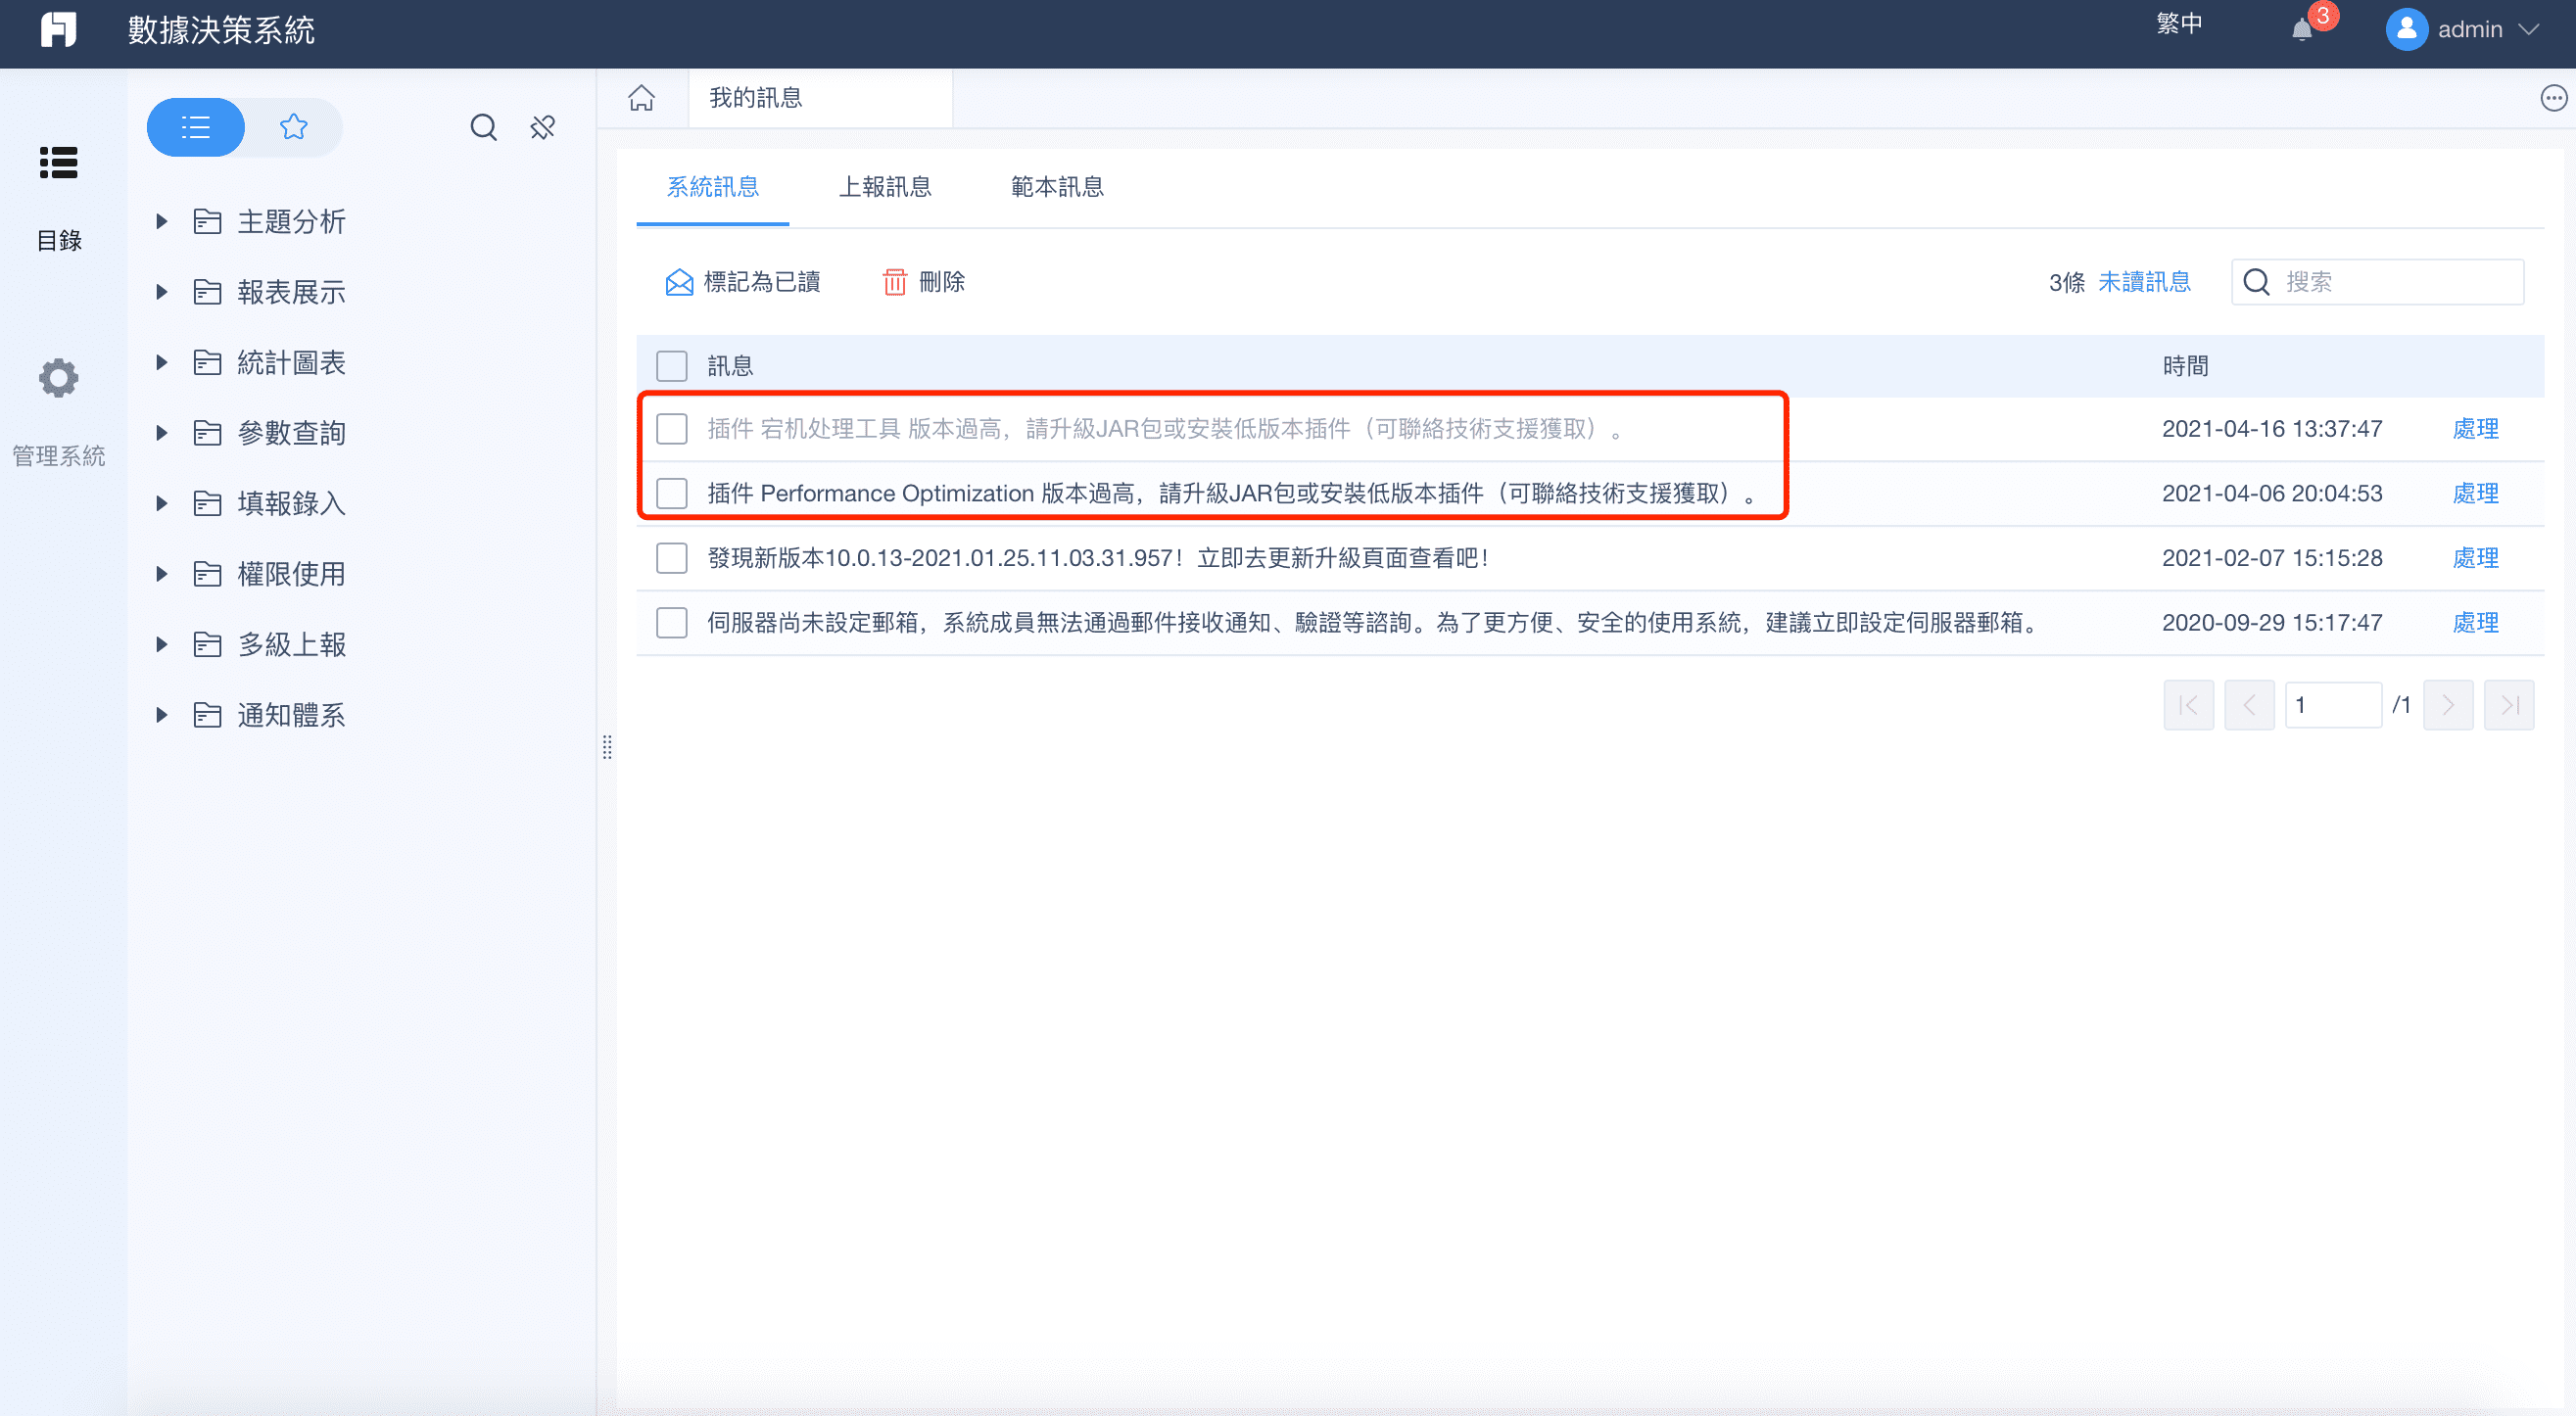
Task: Click the admin user avatar icon
Action: [2407, 29]
